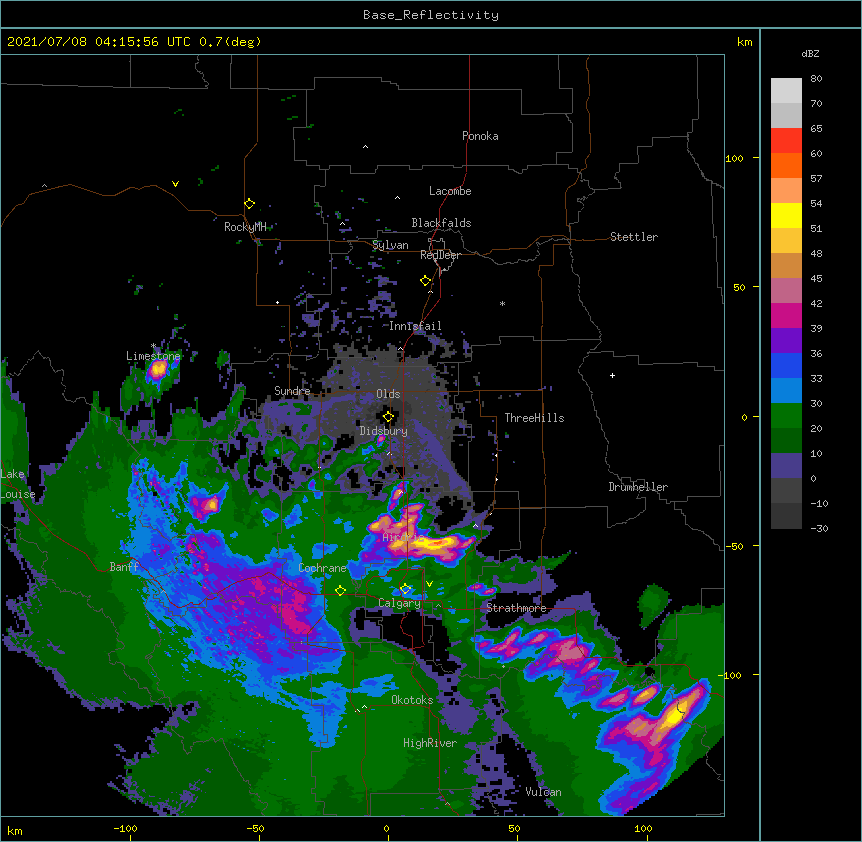862x842 pixels.
Task: Select the dark green 10-20 dBZ legend swatch
Action: 786,441
